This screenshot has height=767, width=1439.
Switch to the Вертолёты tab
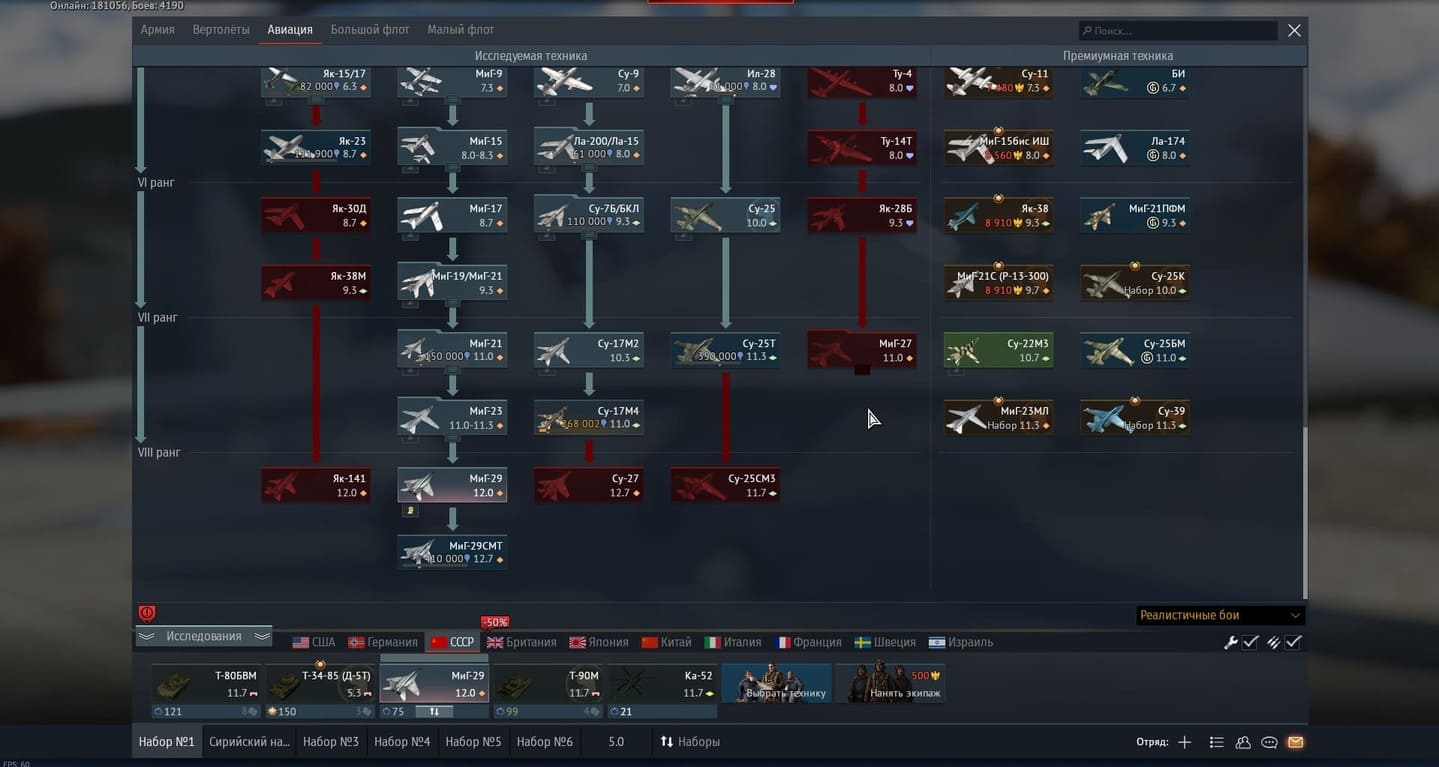point(221,30)
